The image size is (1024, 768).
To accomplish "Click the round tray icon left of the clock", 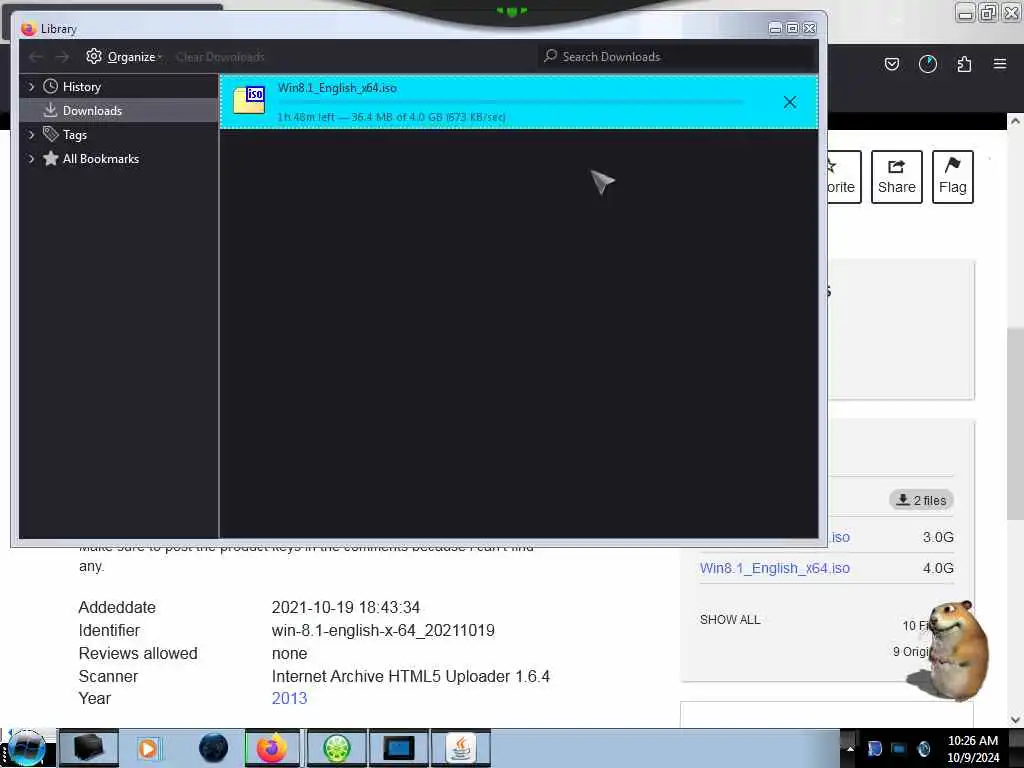I will pos(923,748).
